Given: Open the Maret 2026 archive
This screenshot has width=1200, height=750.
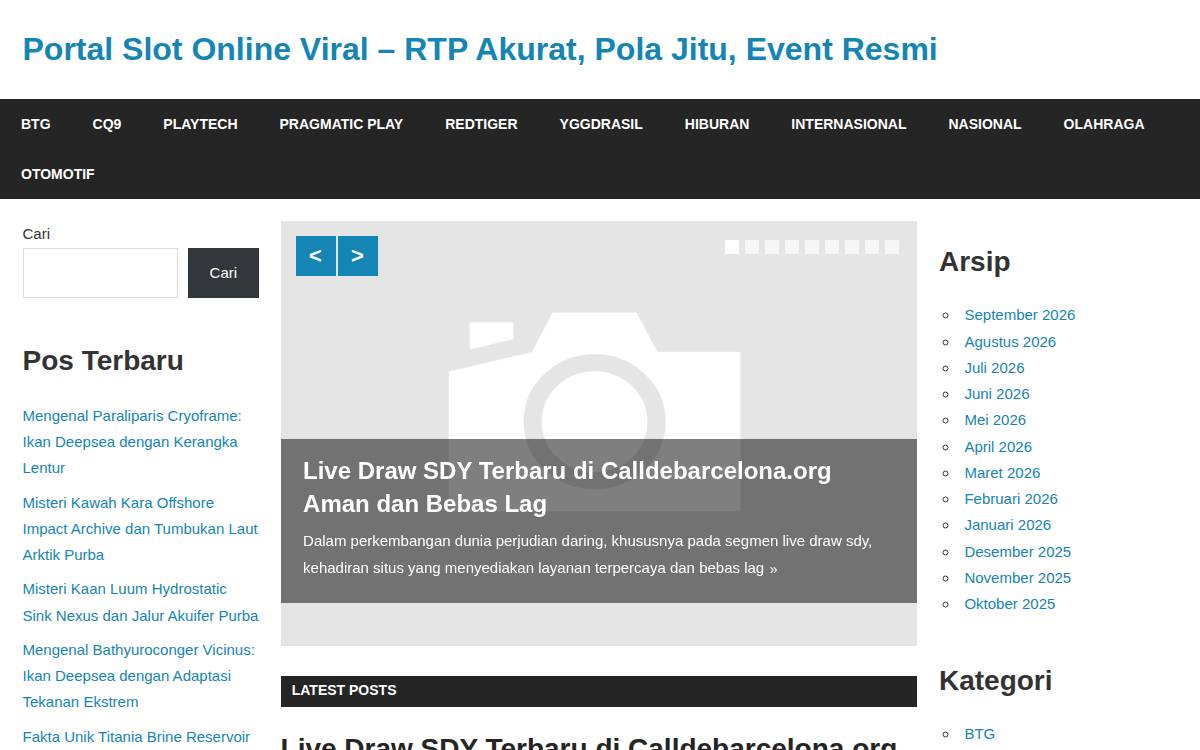Looking at the screenshot, I should coord(1002,473).
